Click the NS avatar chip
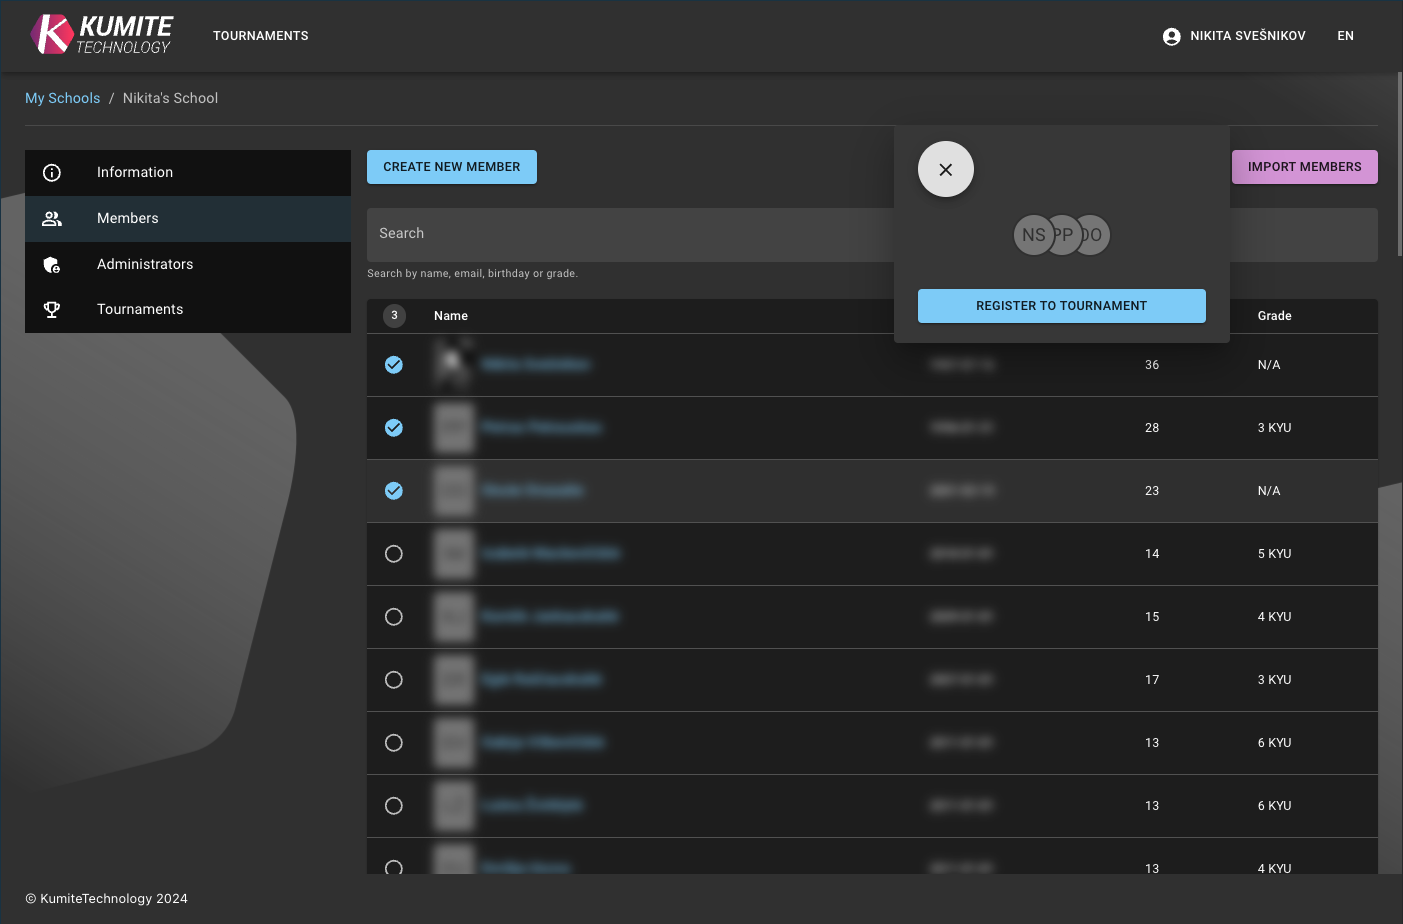Viewport: 1403px width, 924px height. point(1032,235)
